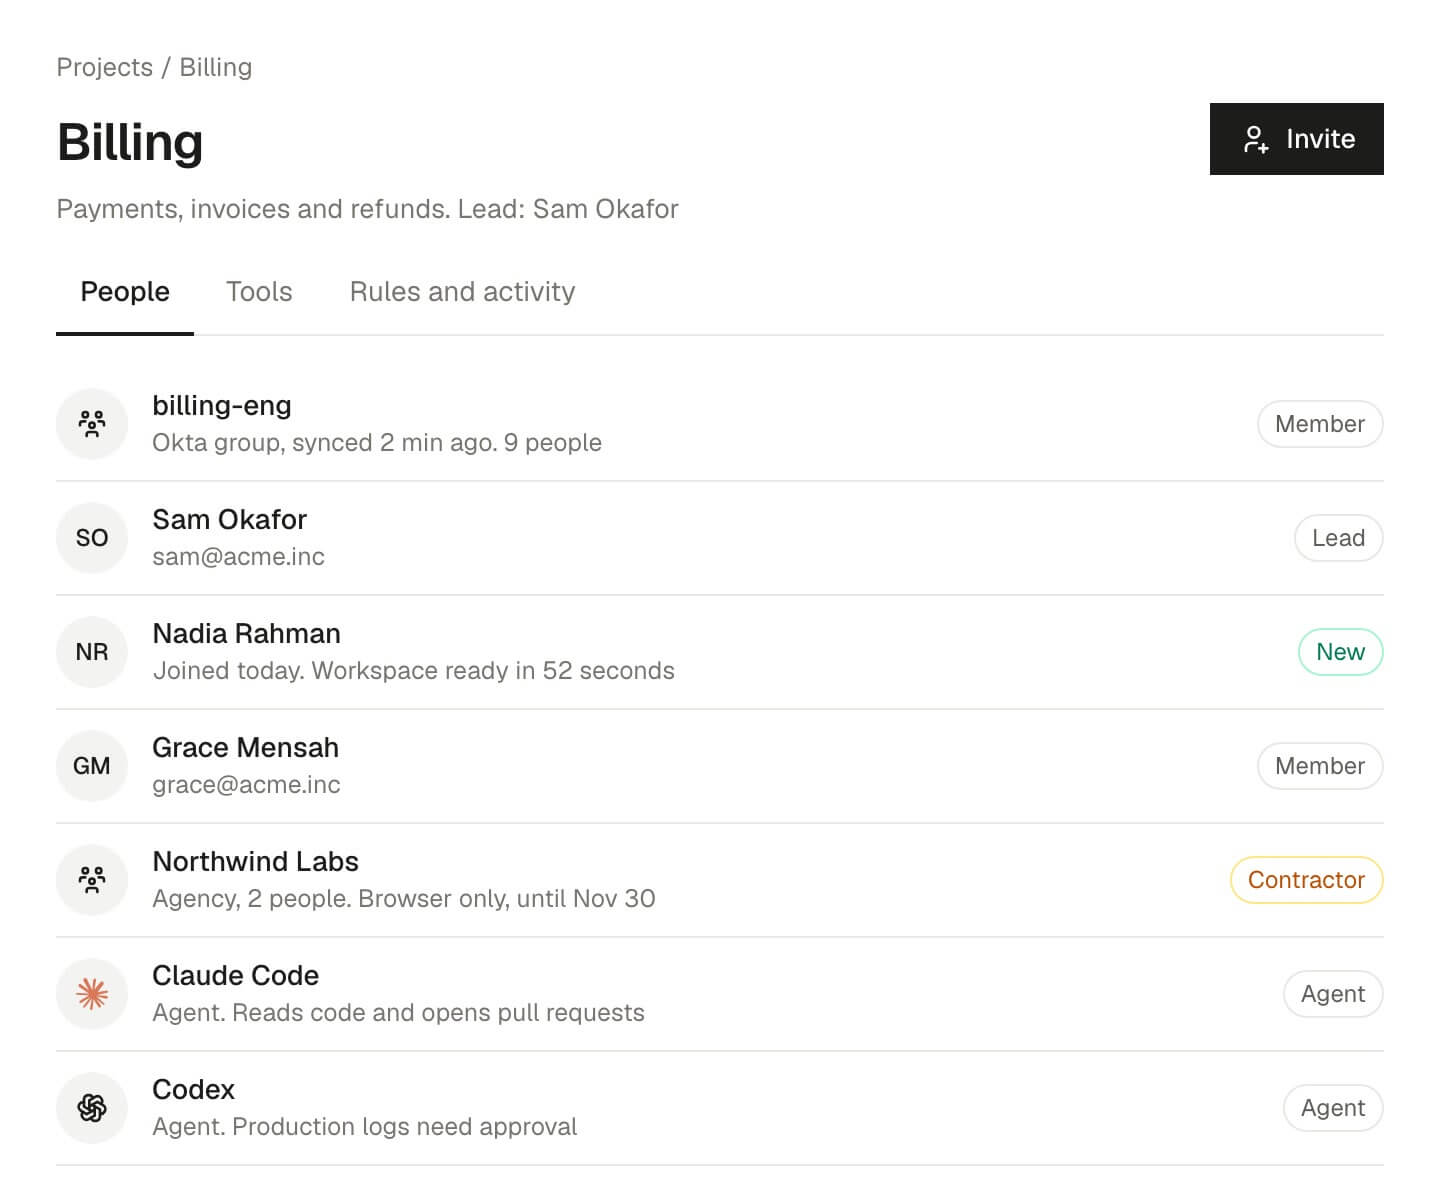Open the Tools tab
1440x1200 pixels.
[x=259, y=292]
